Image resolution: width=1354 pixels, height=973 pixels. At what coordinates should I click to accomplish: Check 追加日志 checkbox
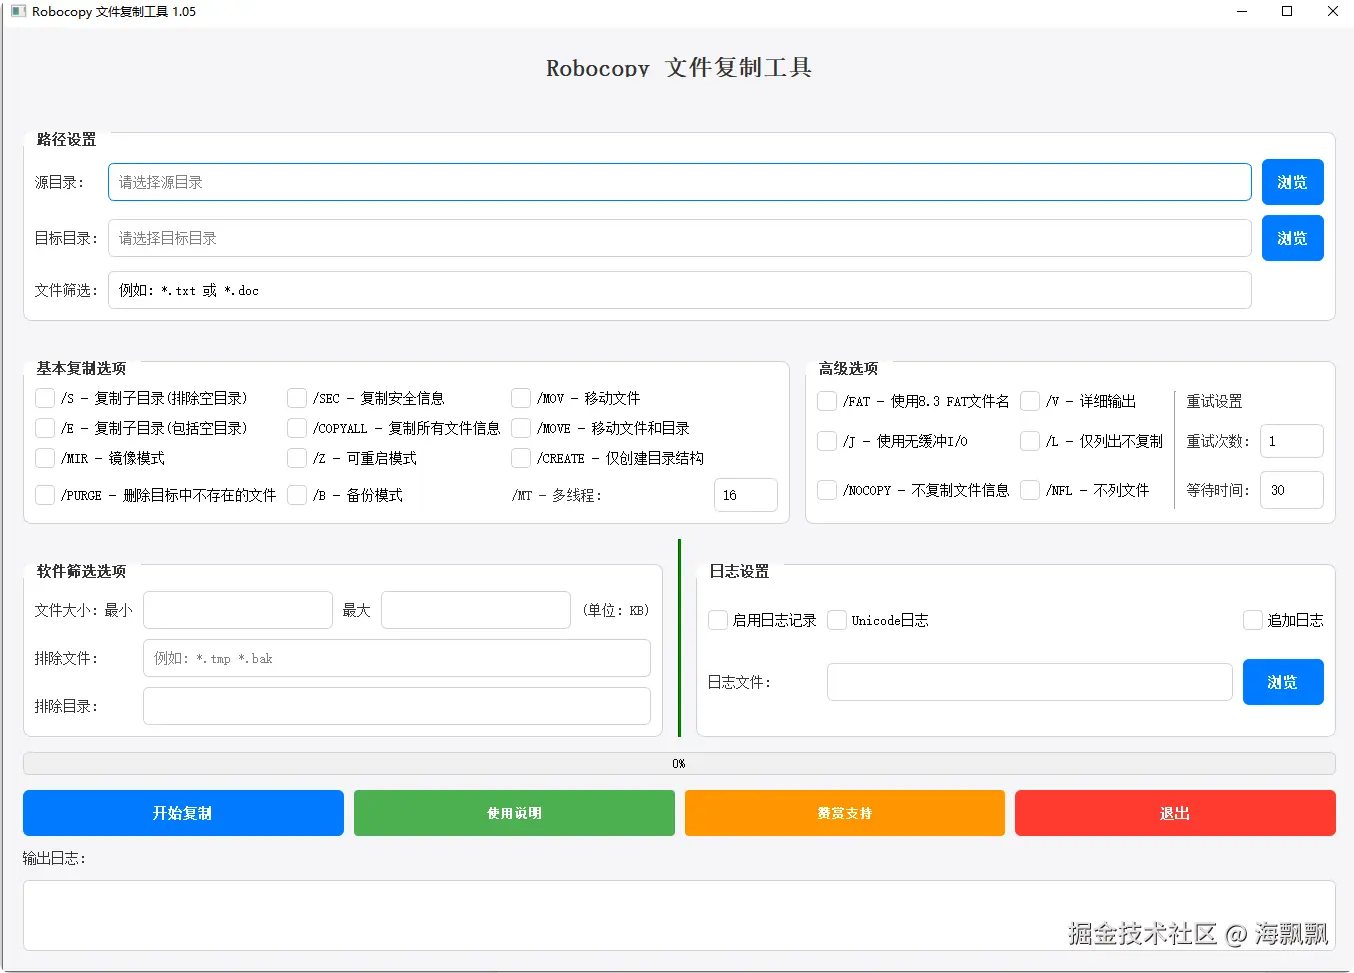(1253, 620)
